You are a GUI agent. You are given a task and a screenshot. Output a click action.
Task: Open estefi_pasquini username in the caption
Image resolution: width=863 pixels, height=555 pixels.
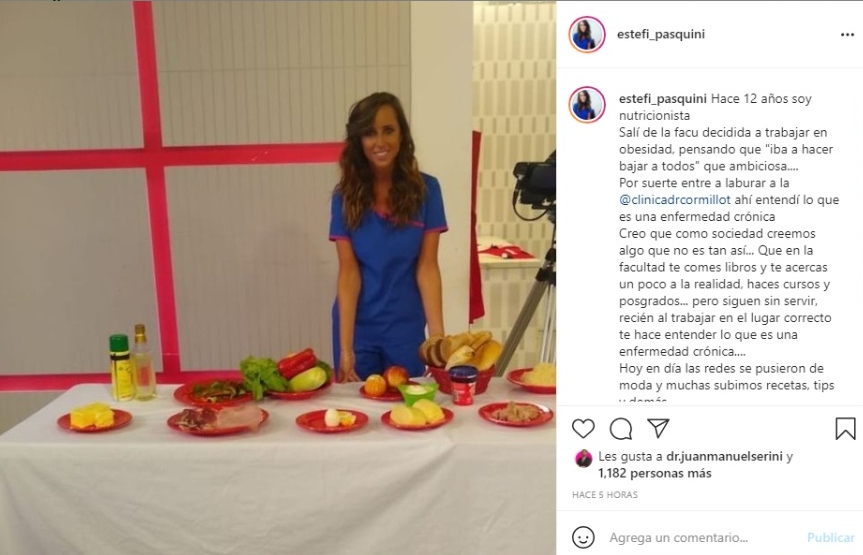coord(663,99)
